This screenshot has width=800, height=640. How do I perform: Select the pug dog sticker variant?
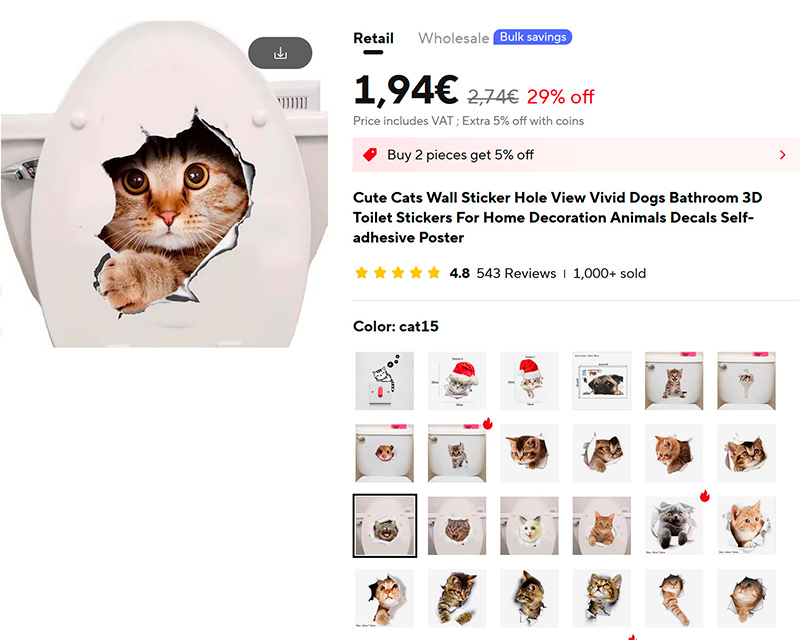(x=601, y=381)
